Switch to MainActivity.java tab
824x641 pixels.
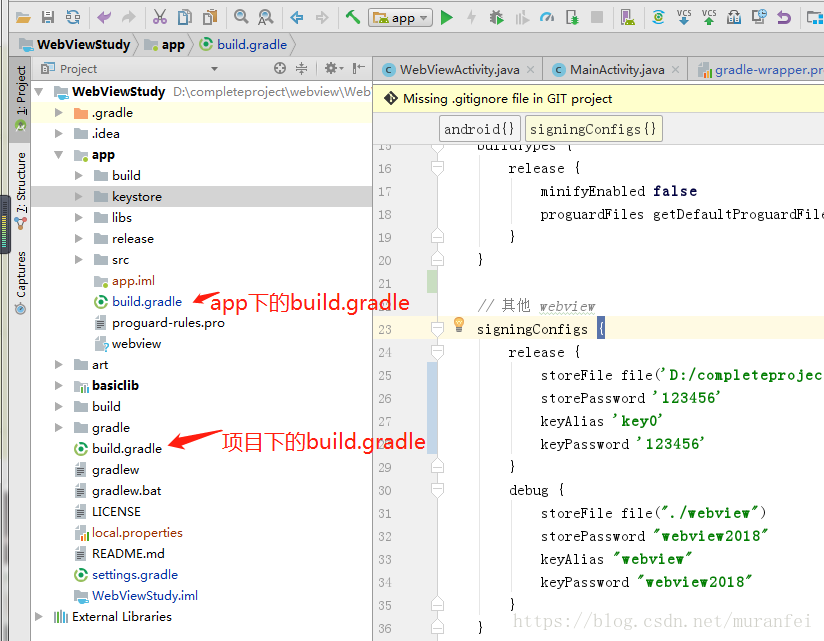(x=616, y=70)
